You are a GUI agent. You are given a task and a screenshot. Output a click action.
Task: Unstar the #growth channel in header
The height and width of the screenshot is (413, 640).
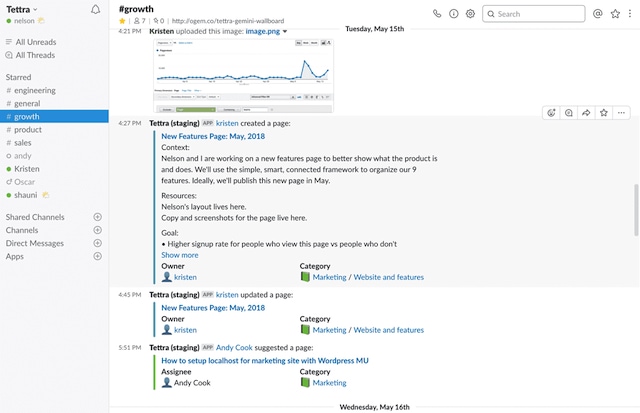point(122,20)
